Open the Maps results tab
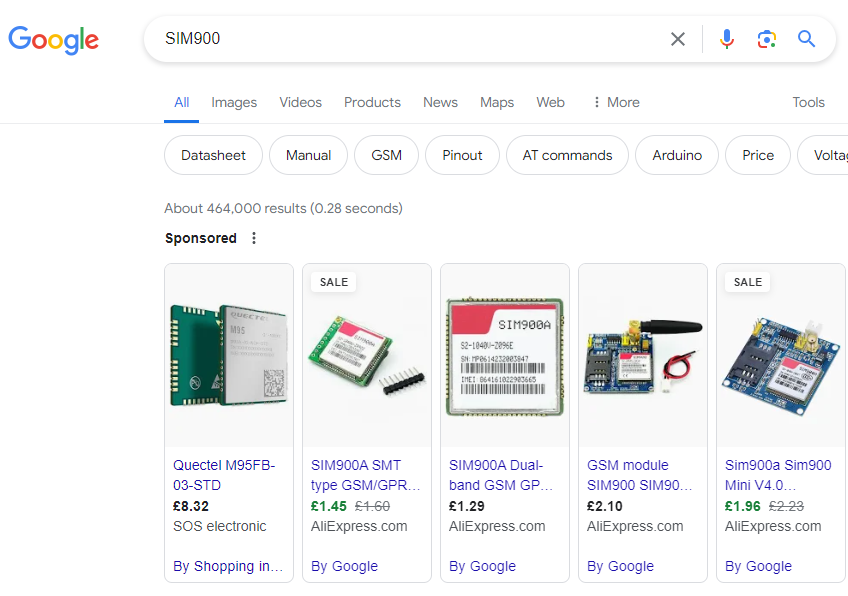This screenshot has width=848, height=596. click(497, 102)
